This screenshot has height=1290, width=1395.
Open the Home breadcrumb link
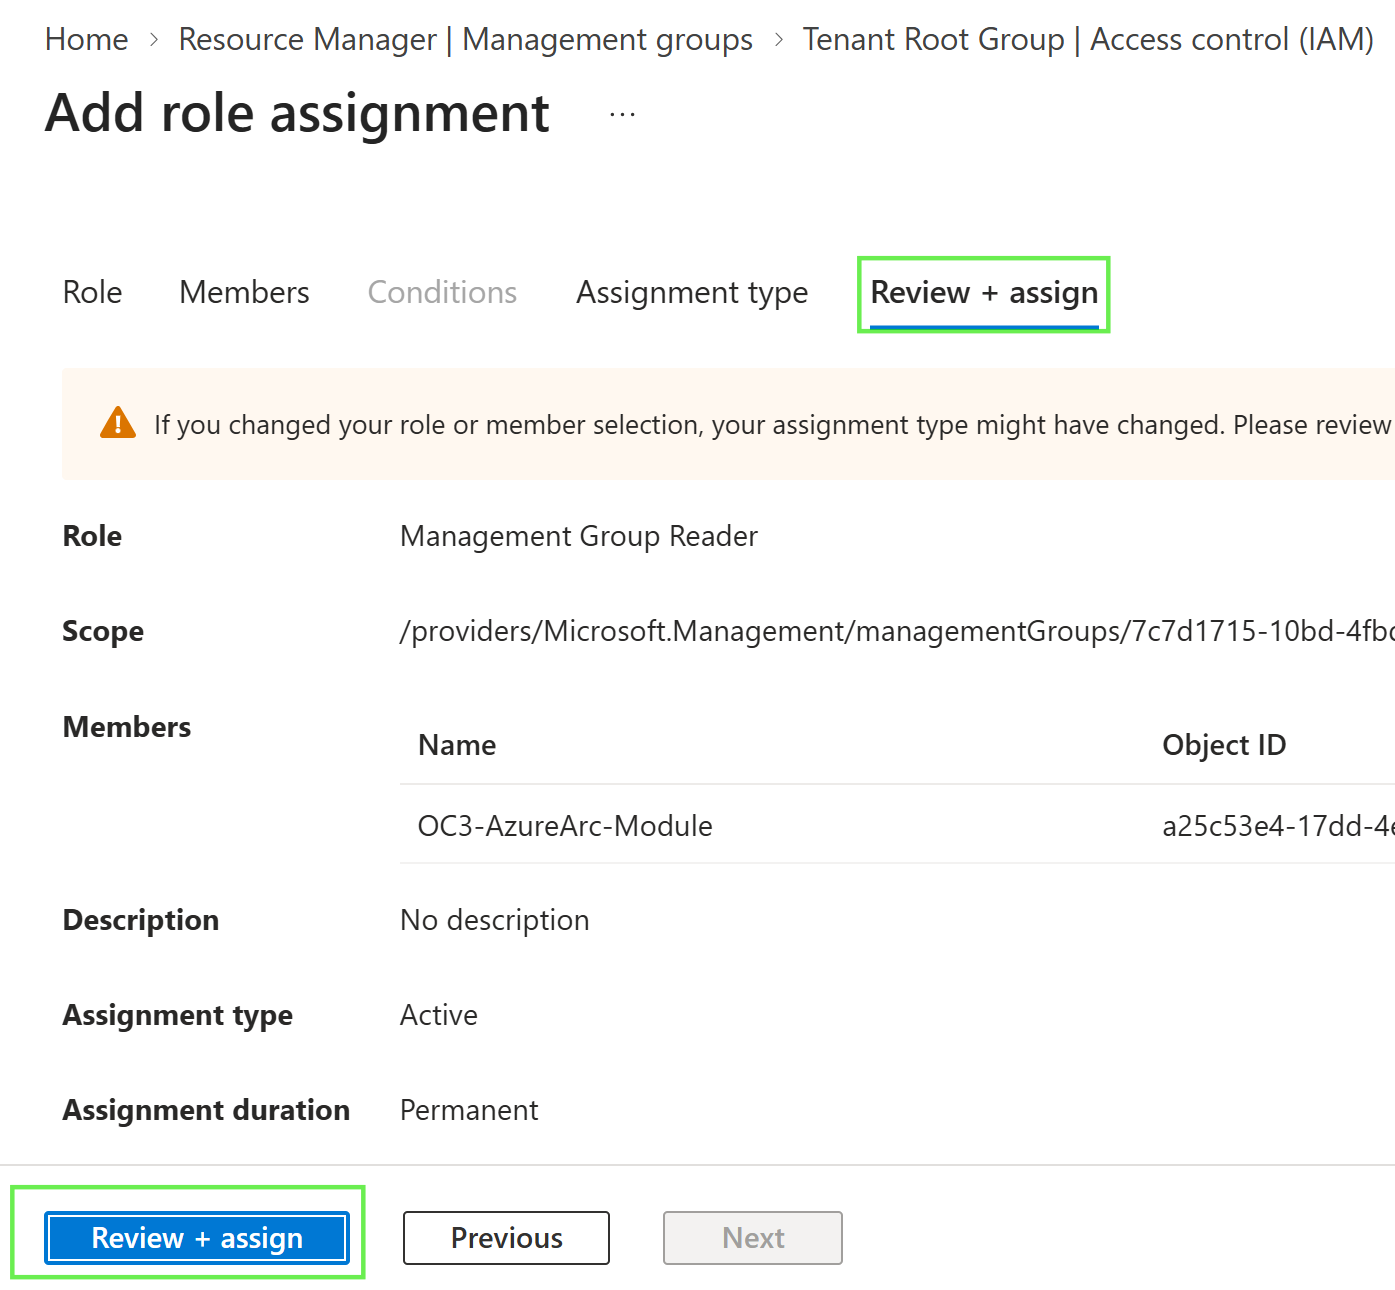pyautogui.click(x=87, y=39)
